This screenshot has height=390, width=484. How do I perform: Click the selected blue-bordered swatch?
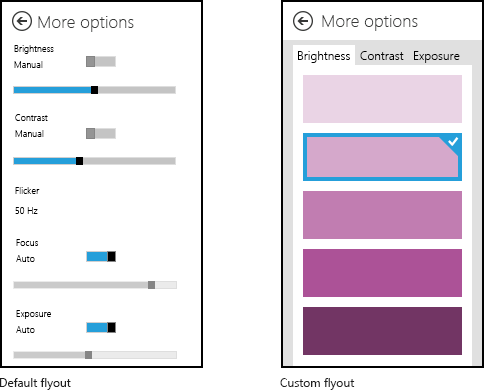382,157
